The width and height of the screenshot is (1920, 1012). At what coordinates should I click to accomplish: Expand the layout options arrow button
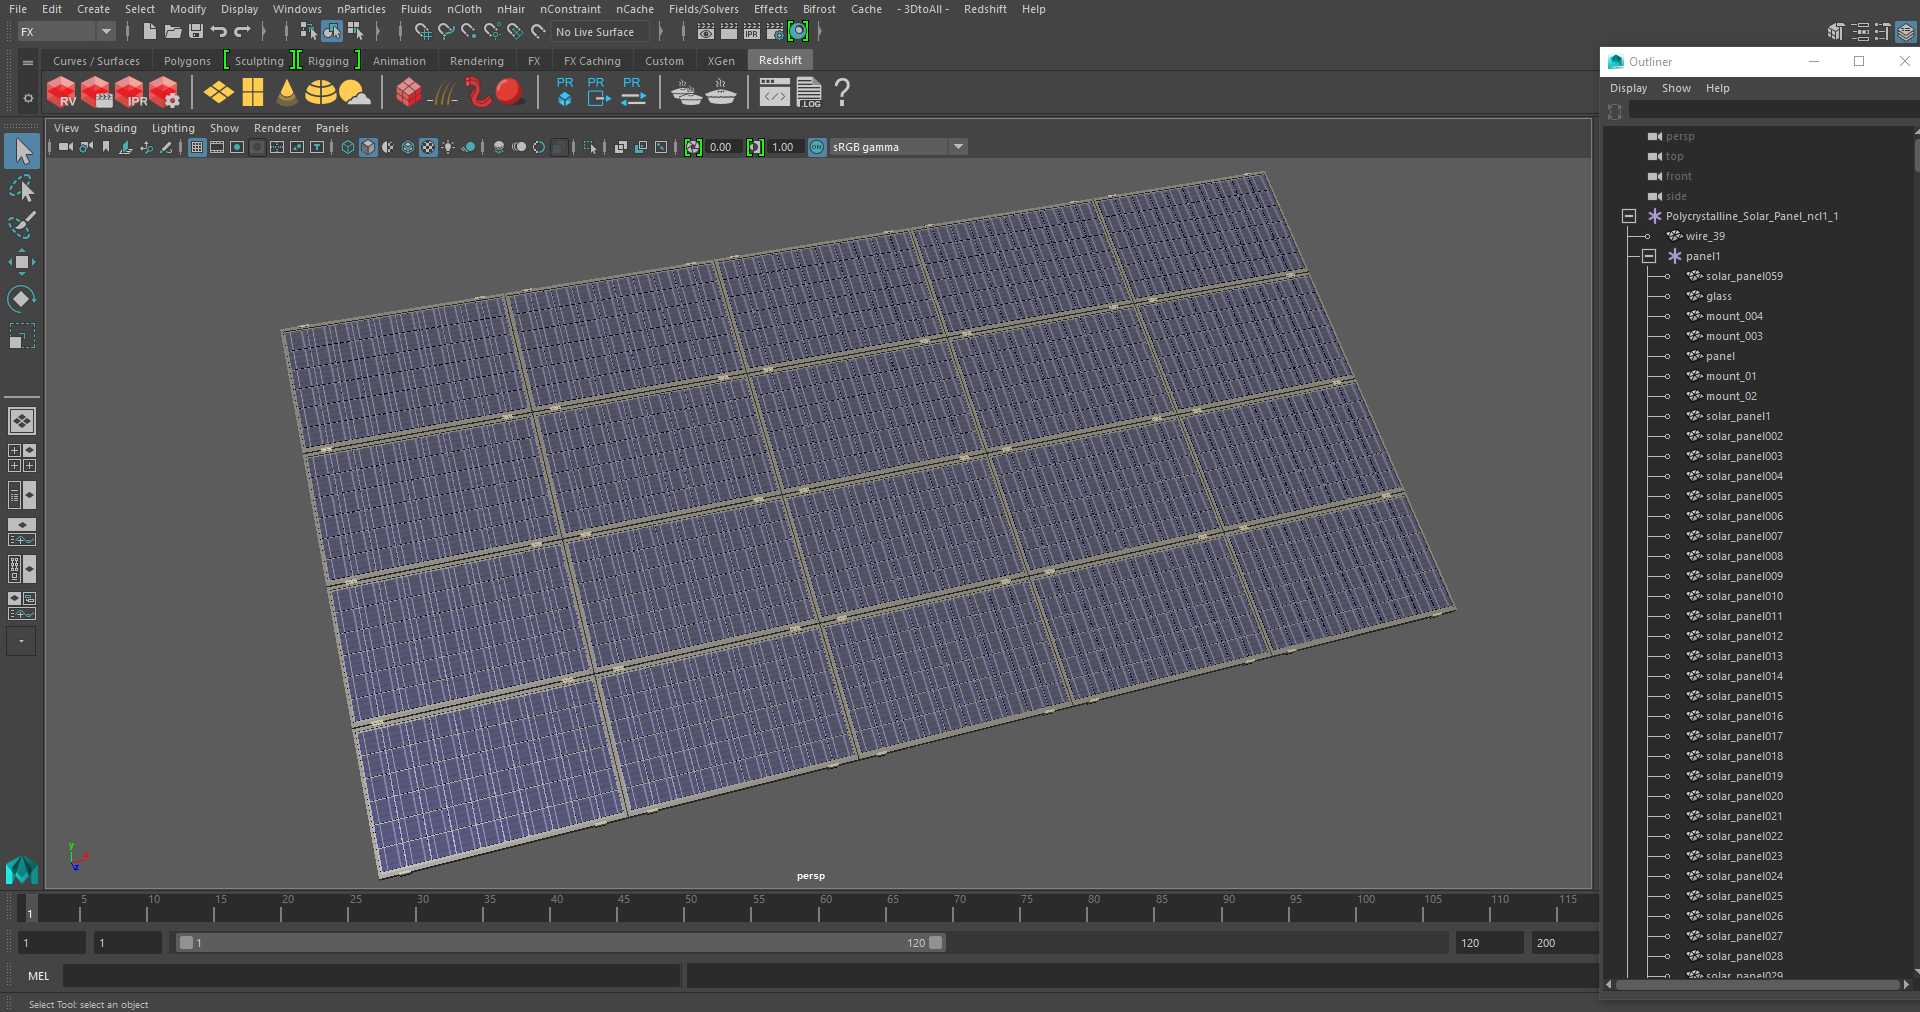pos(21,641)
